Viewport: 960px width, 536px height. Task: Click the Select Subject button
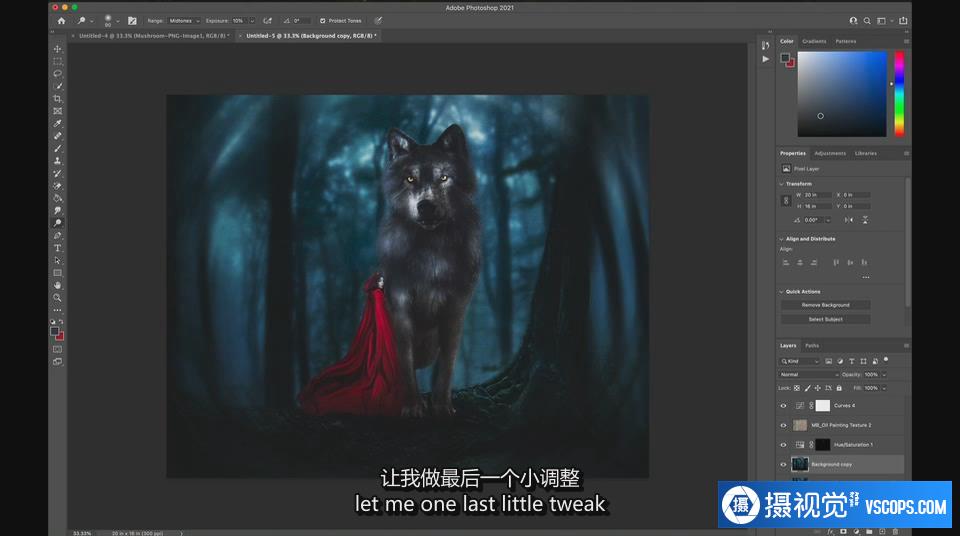click(825, 319)
